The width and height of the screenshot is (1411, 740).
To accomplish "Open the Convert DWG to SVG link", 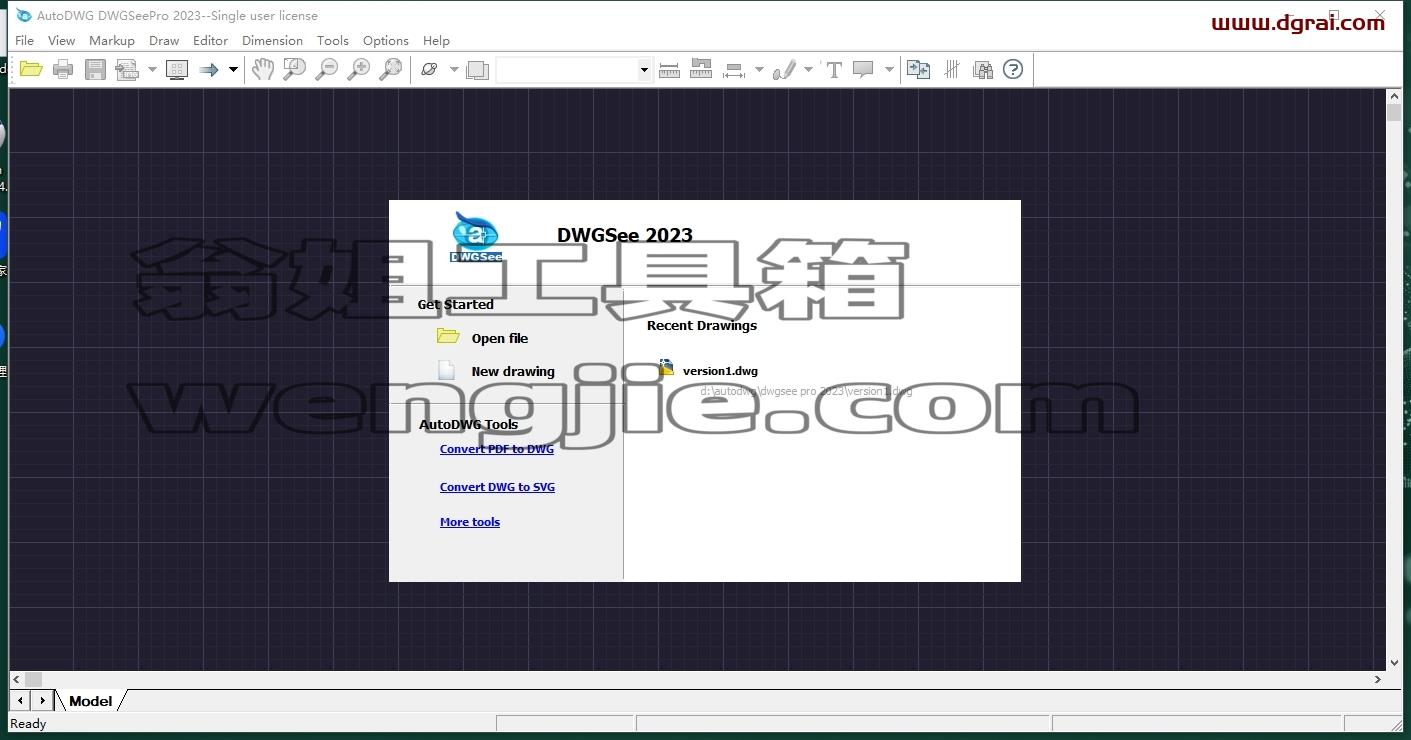I will pos(497,487).
